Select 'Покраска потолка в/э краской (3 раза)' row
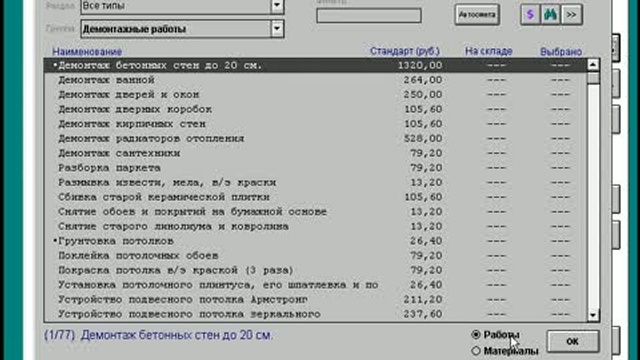 coord(315,270)
